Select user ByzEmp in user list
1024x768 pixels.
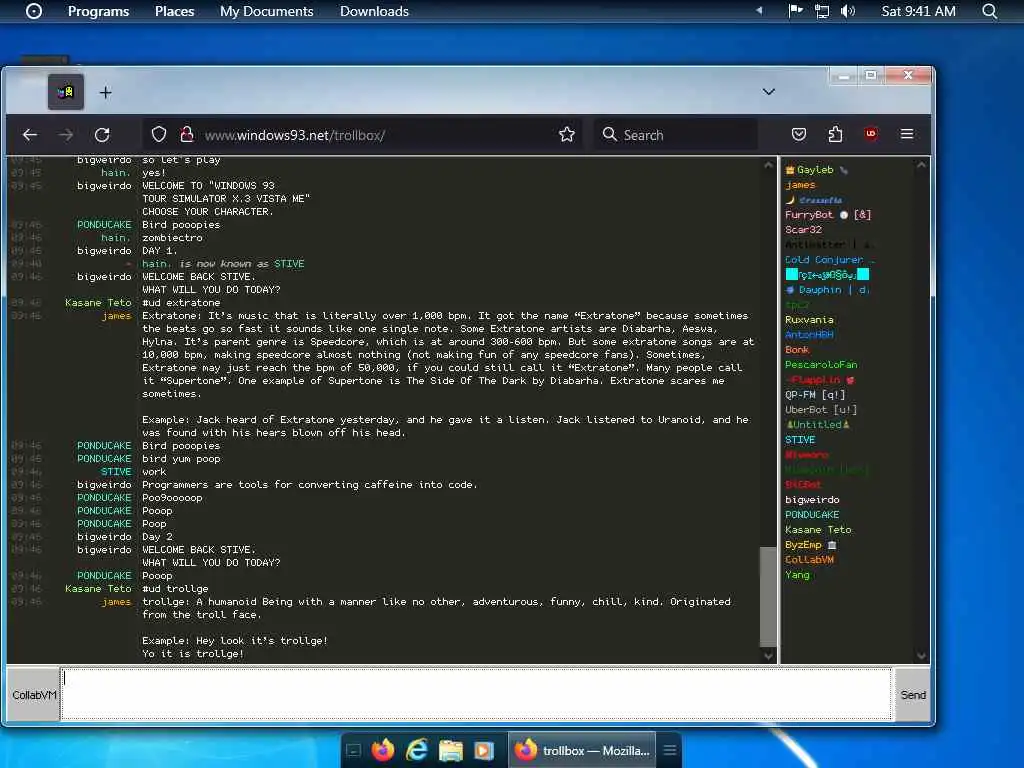click(x=810, y=545)
